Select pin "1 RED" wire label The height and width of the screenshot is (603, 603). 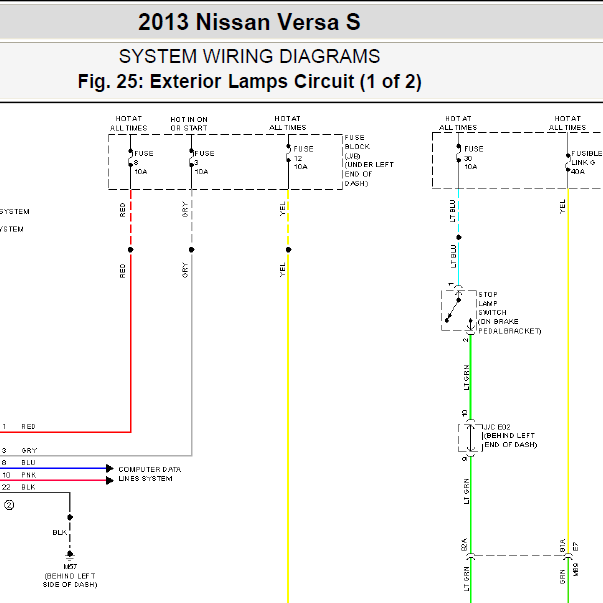click(18, 426)
